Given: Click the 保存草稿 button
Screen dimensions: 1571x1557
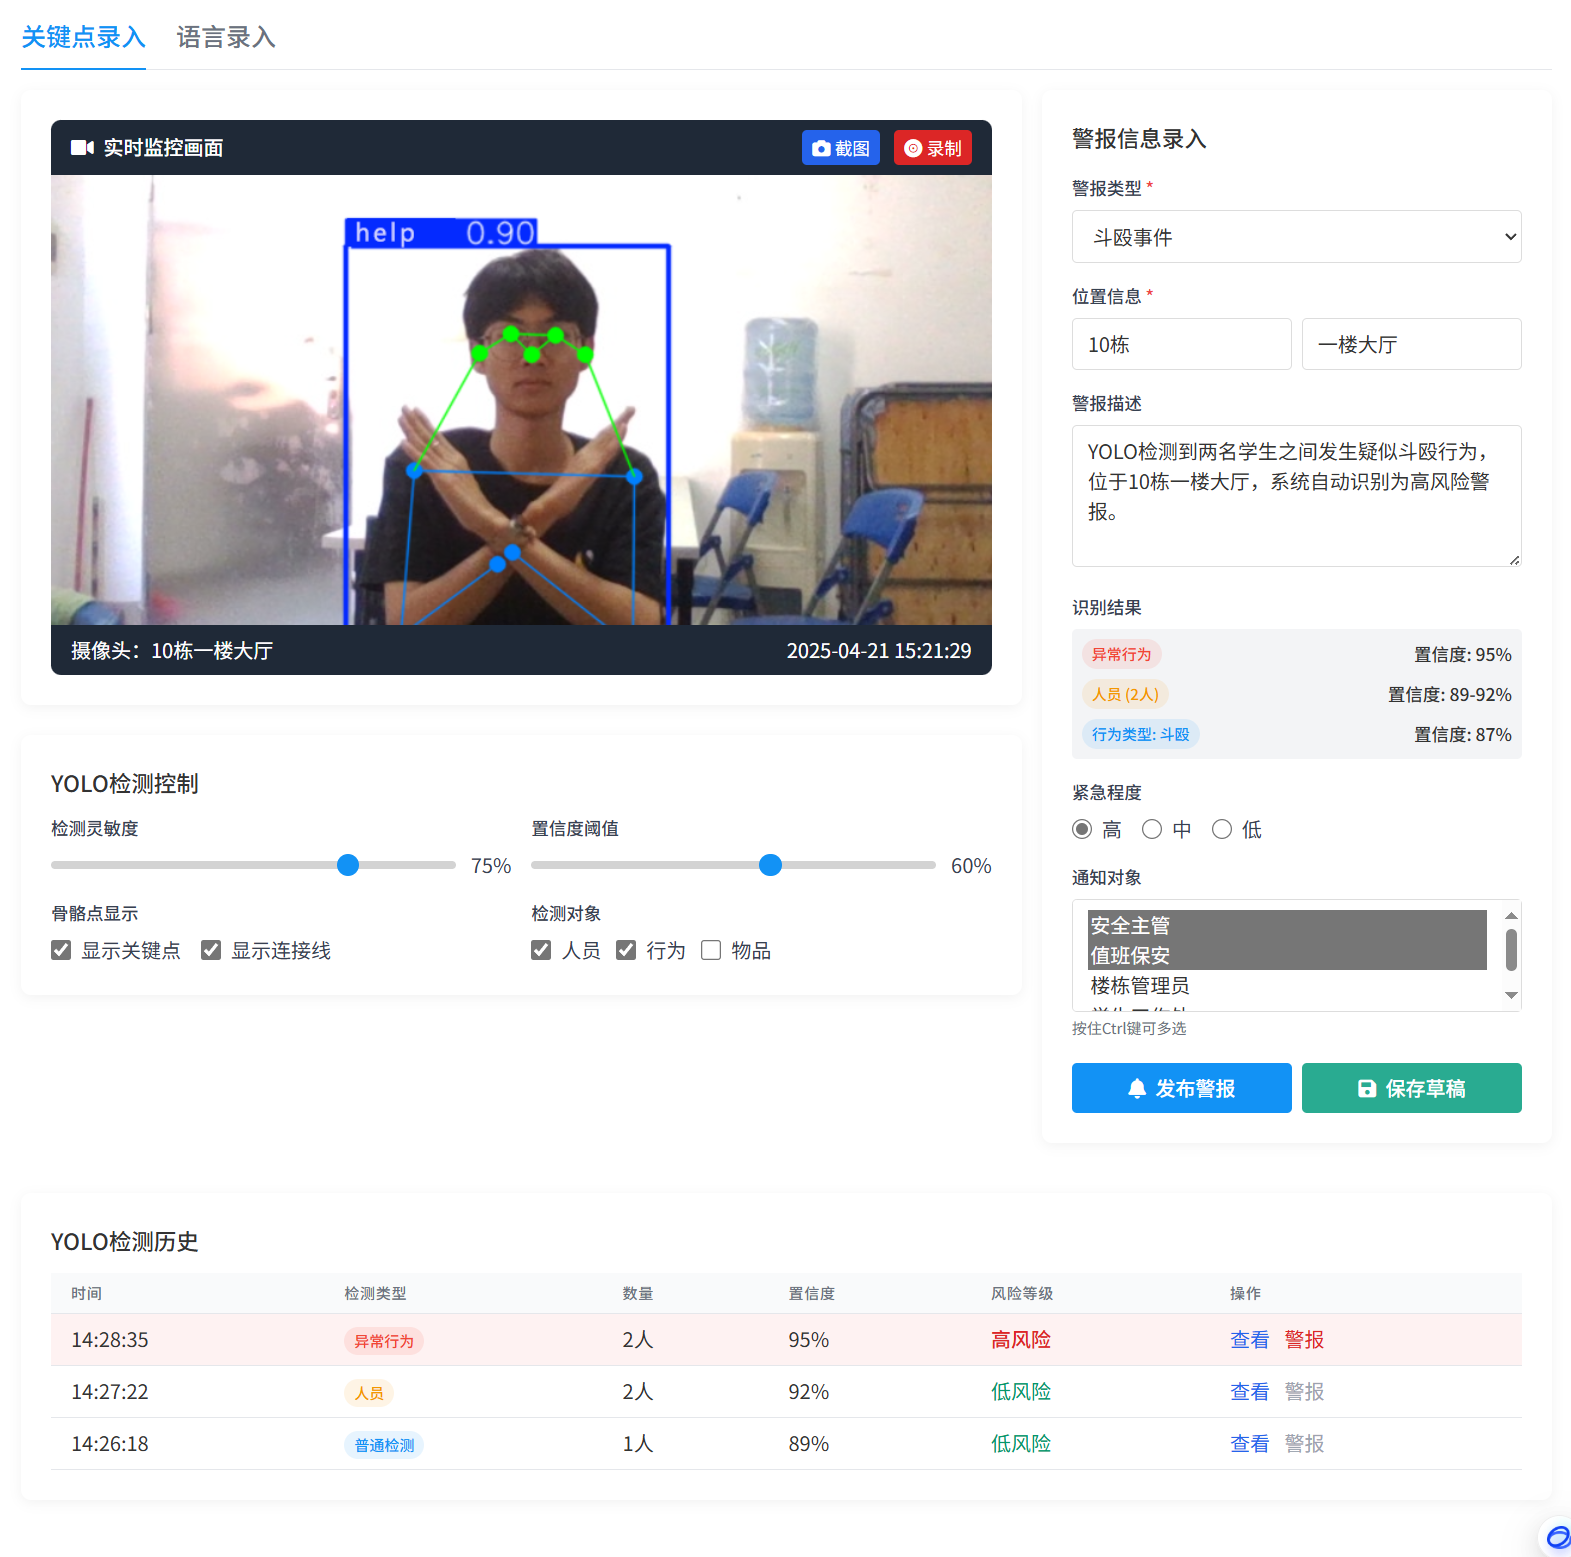Looking at the screenshot, I should coord(1411,1088).
